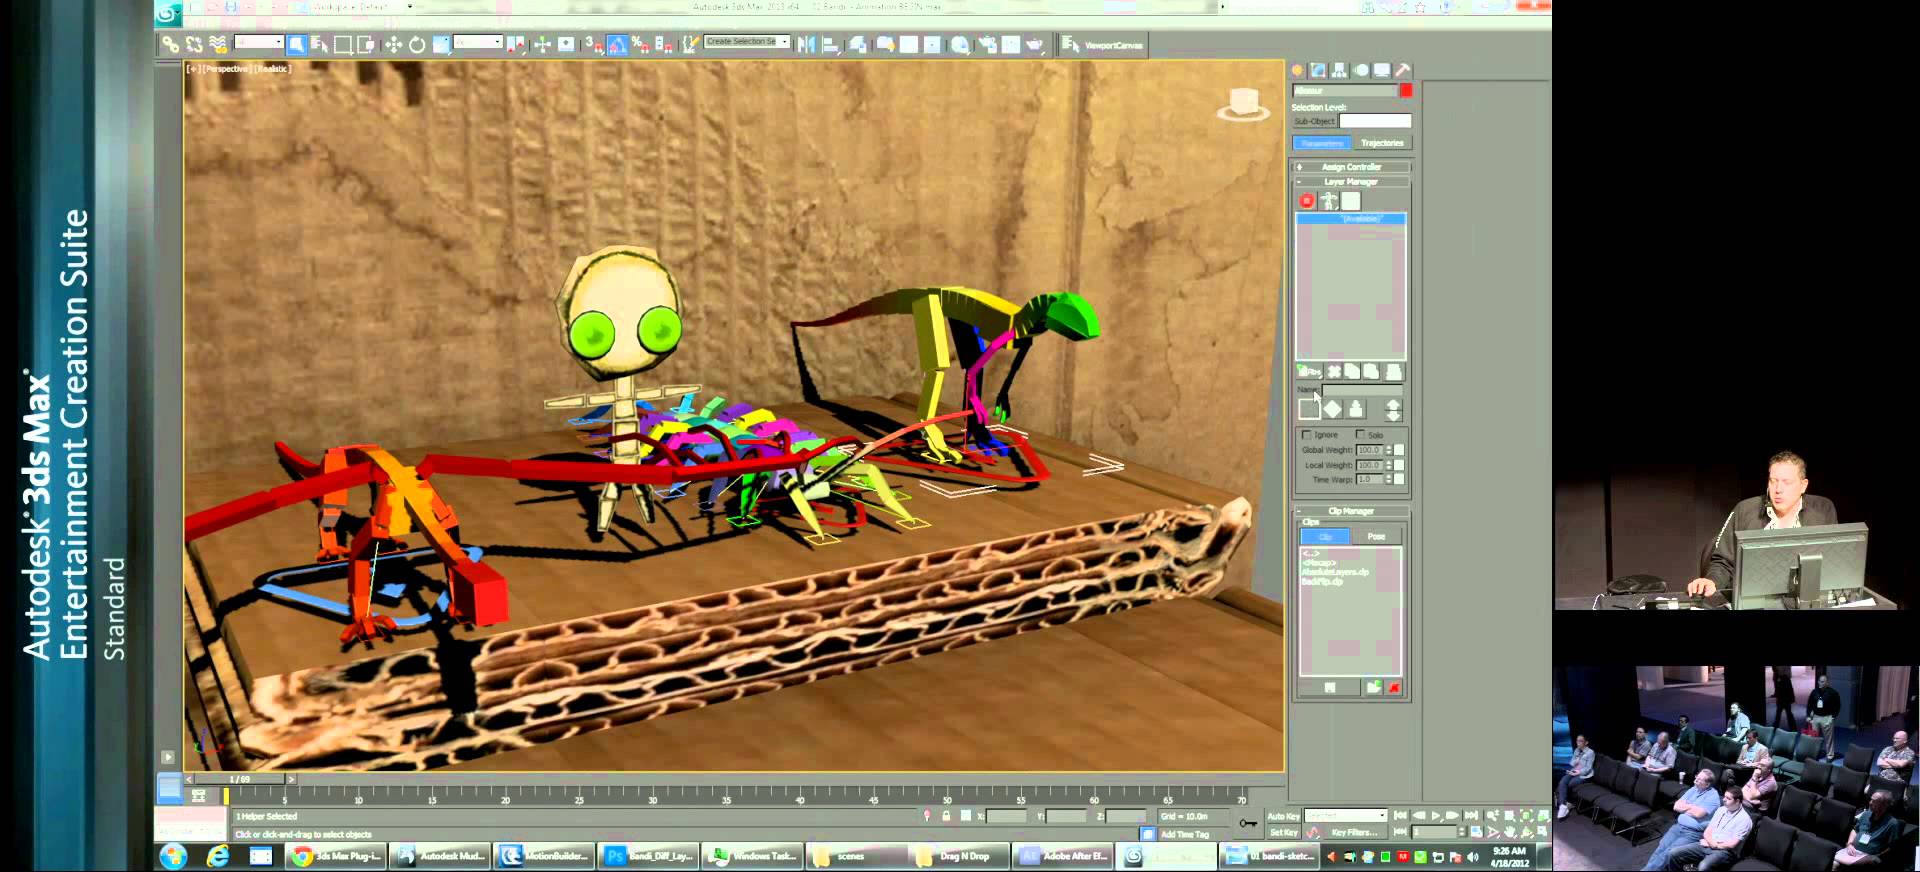Switch to the Parameters tab
This screenshot has height=872, width=1920.
click(x=1322, y=143)
